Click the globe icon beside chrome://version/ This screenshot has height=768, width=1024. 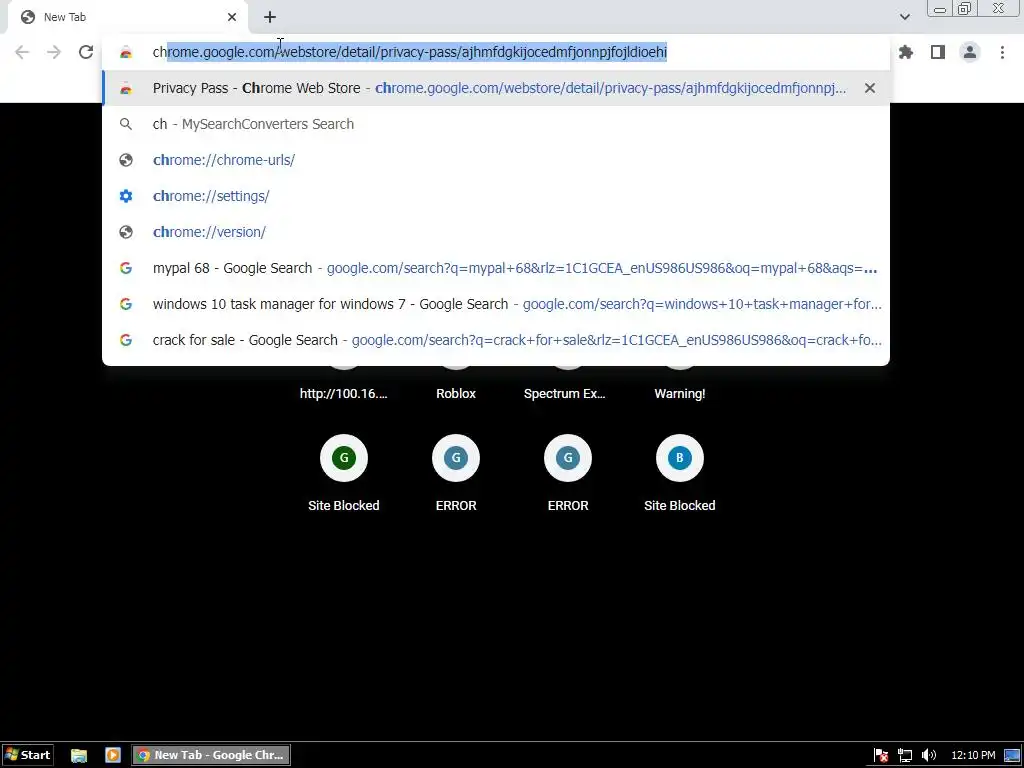pos(126,232)
